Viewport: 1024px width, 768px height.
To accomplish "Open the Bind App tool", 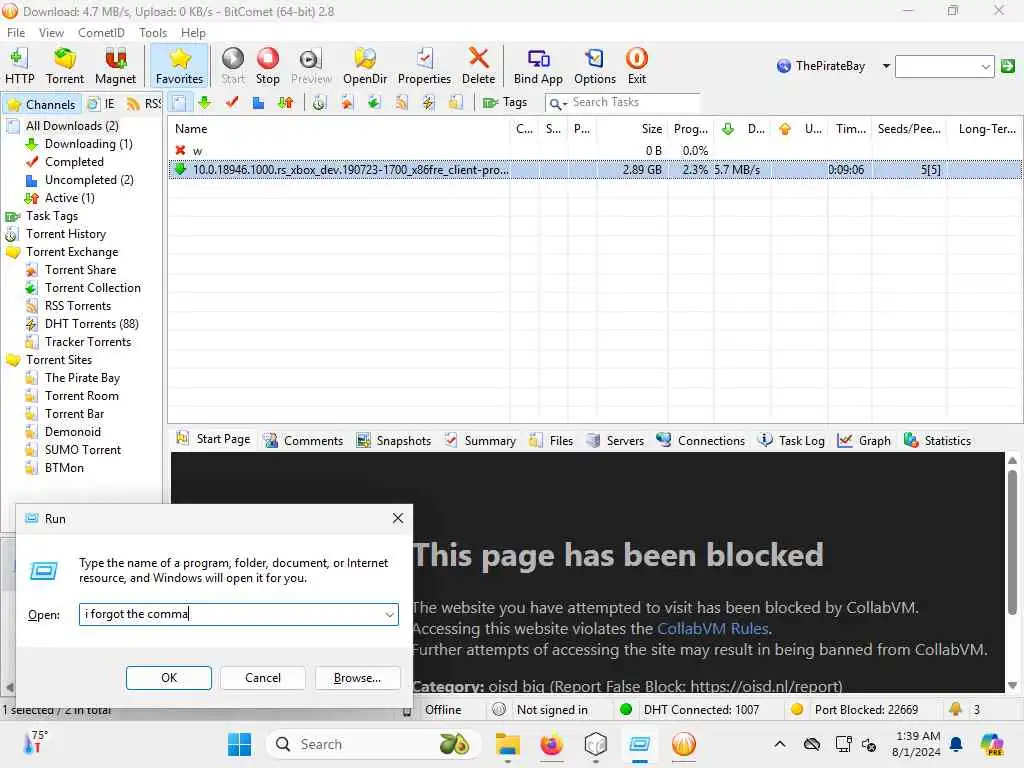I will 537,66.
